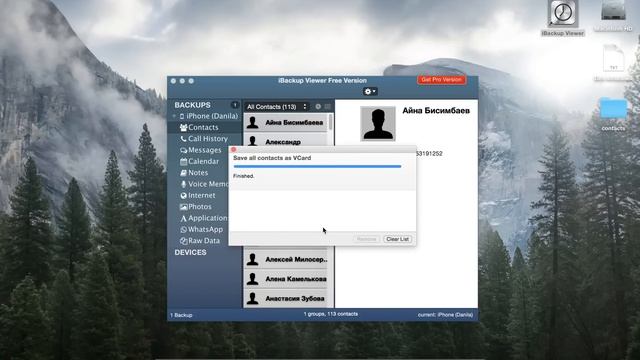Select the Macintosh HD desktop drive icon
Image resolution: width=640 pixels, height=360 pixels.
tap(613, 16)
